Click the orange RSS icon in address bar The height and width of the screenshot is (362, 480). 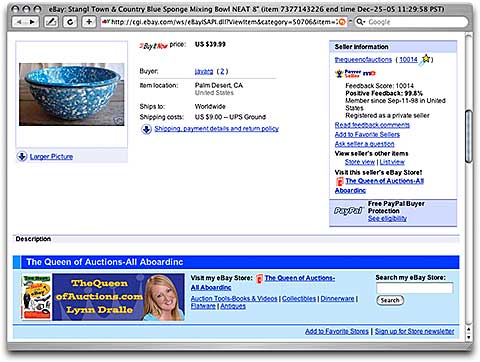[342, 22]
